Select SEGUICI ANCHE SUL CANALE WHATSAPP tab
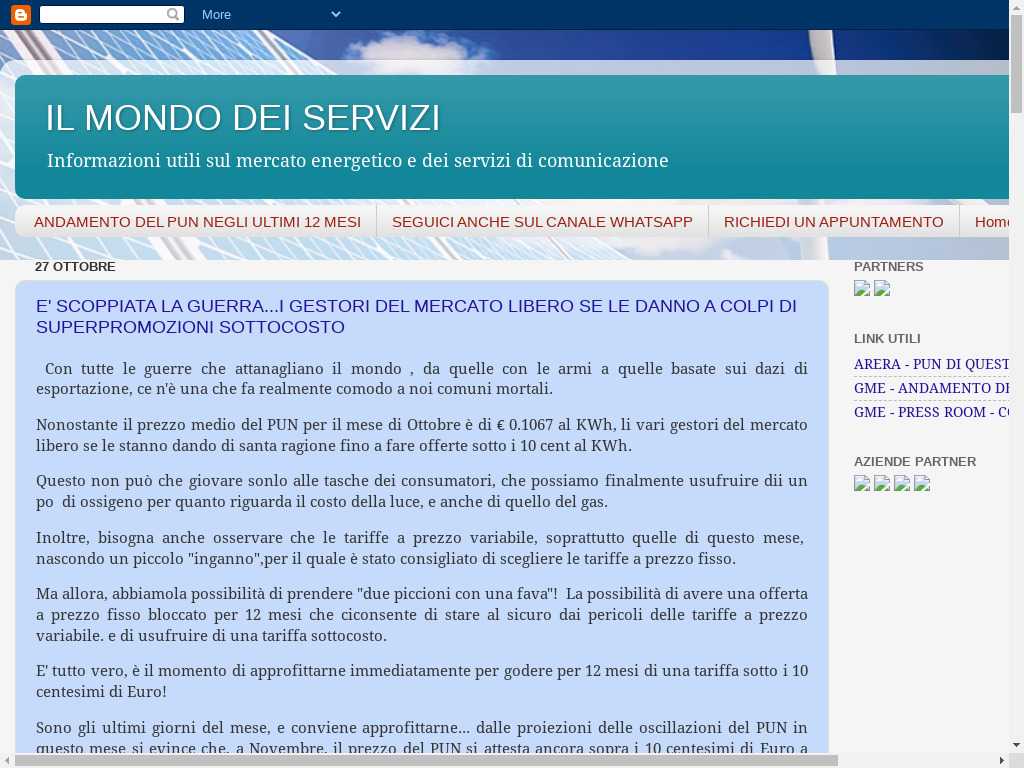The image size is (1024, 768). click(542, 222)
